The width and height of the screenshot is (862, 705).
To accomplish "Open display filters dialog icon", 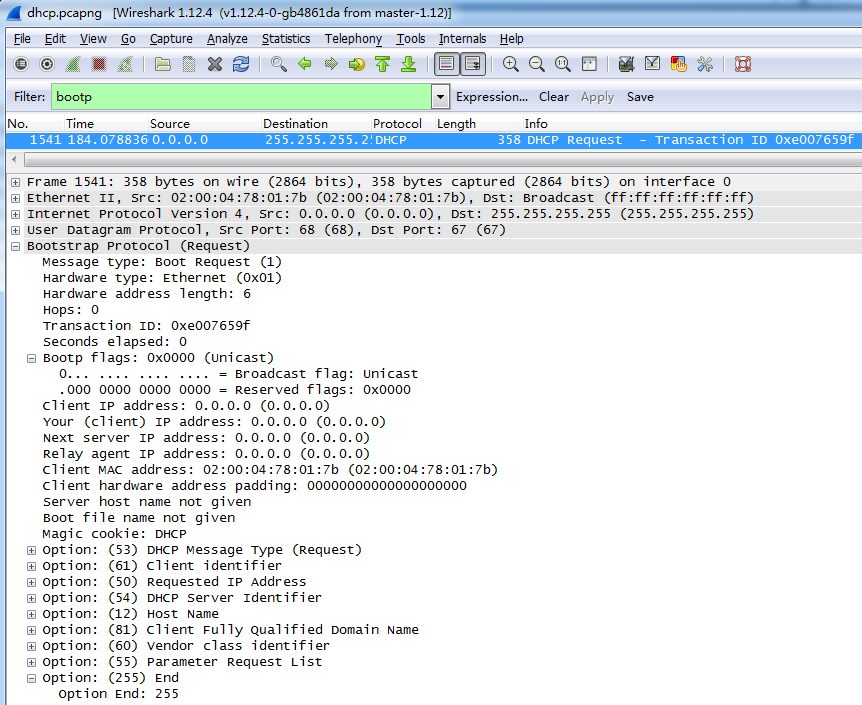I will pyautogui.click(x=653, y=64).
